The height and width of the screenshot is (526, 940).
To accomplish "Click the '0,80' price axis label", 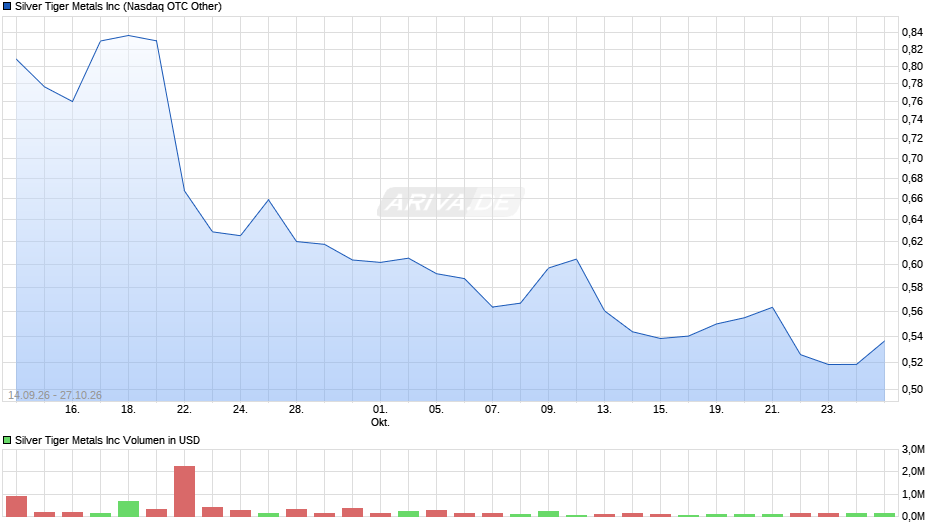I will click(x=912, y=67).
